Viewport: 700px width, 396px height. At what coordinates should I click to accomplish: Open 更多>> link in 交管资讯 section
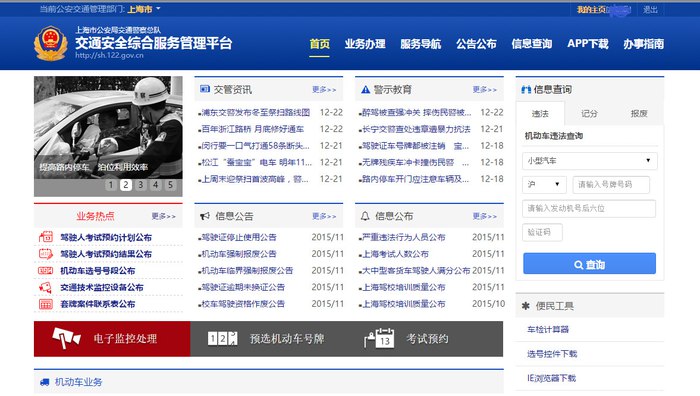tap(324, 90)
